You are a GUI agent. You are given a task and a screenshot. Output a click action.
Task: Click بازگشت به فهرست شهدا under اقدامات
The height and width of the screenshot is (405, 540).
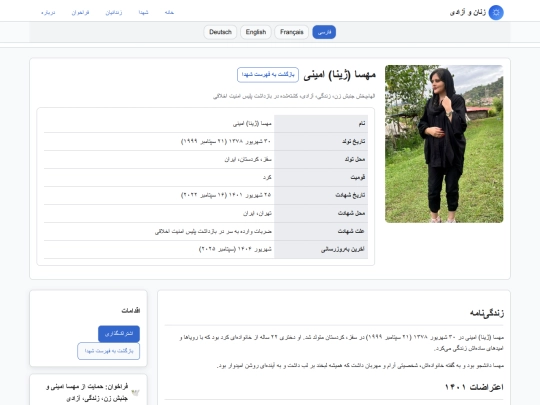tap(108, 351)
